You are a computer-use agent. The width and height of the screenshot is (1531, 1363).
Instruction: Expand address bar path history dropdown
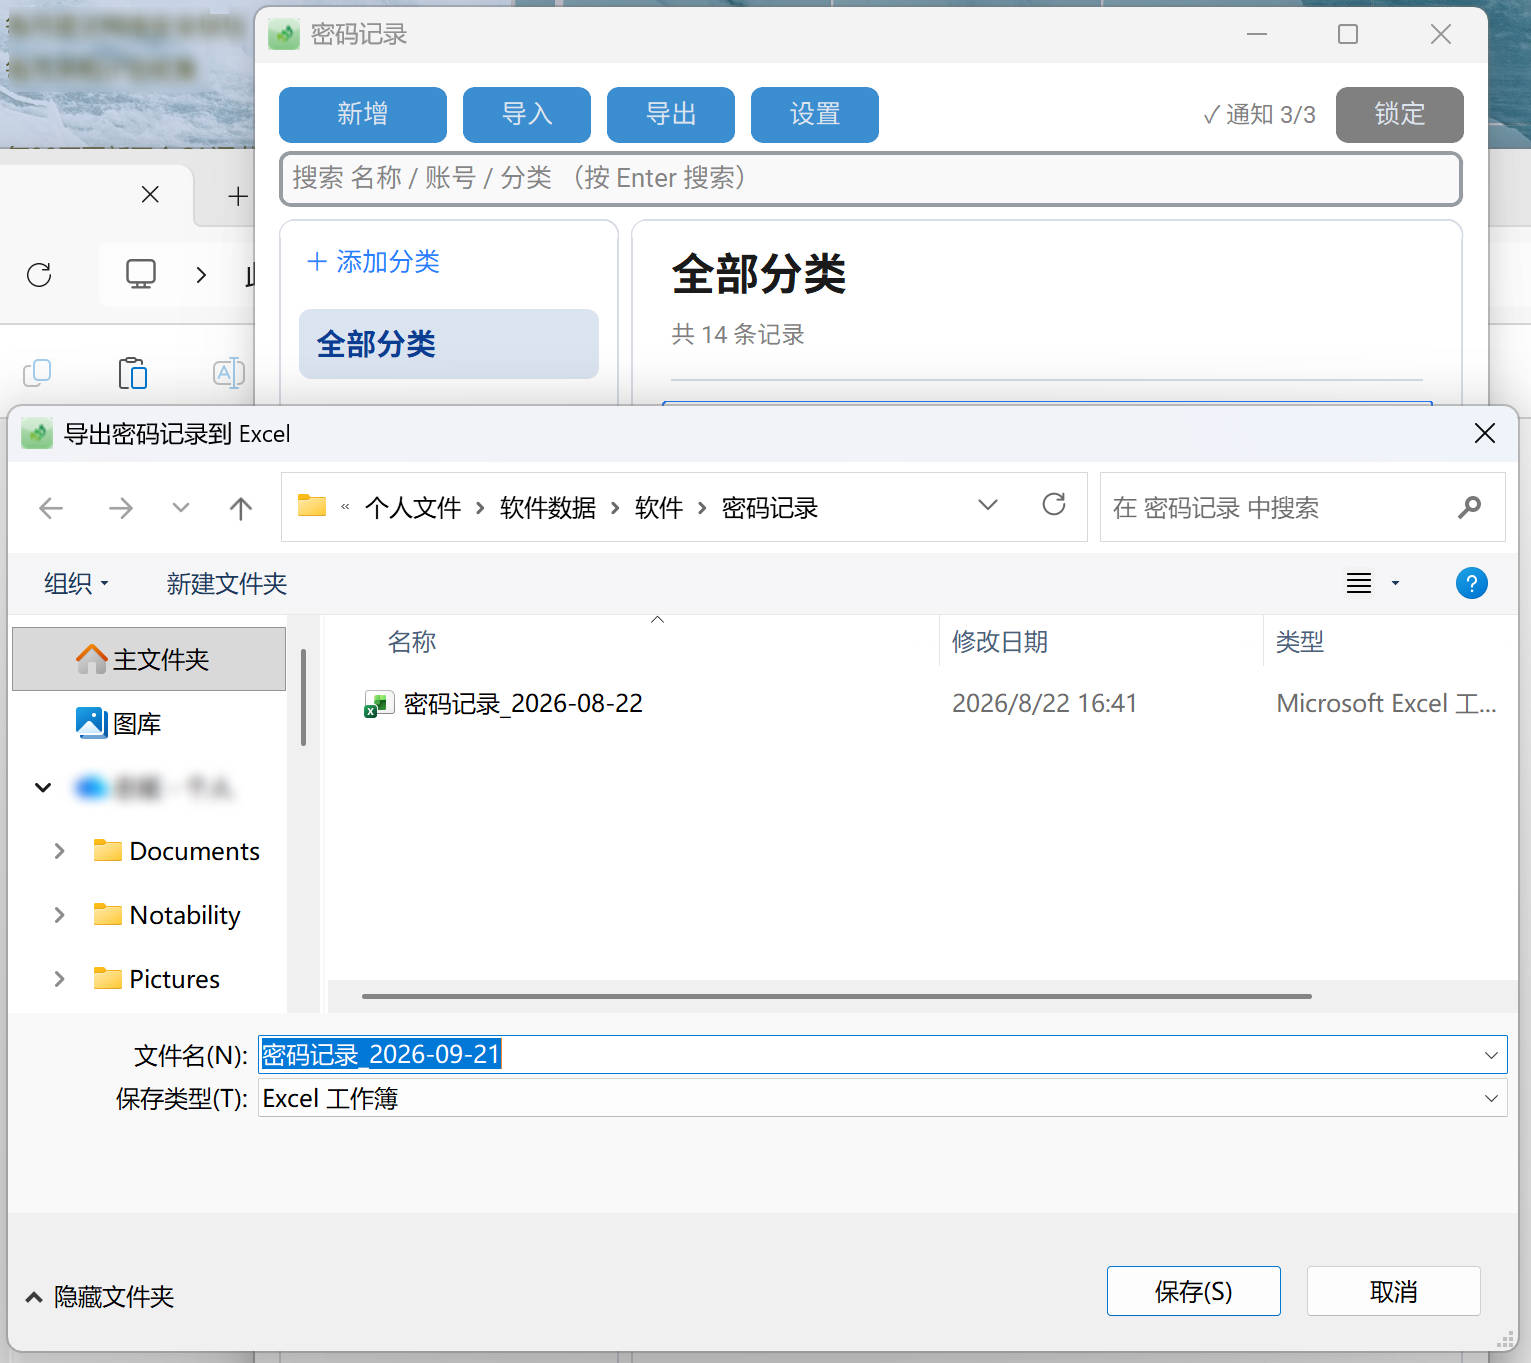click(x=988, y=505)
